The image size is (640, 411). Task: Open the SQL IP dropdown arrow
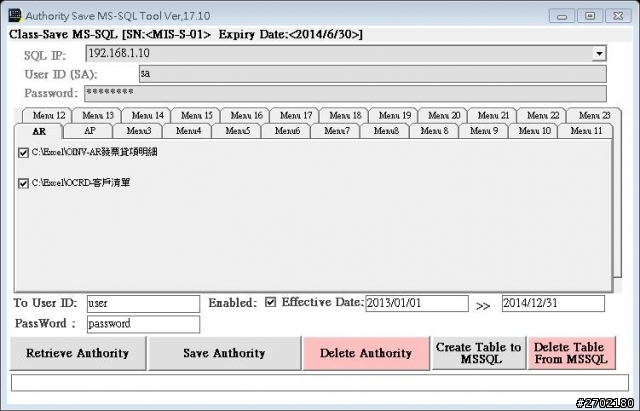[x=599, y=53]
